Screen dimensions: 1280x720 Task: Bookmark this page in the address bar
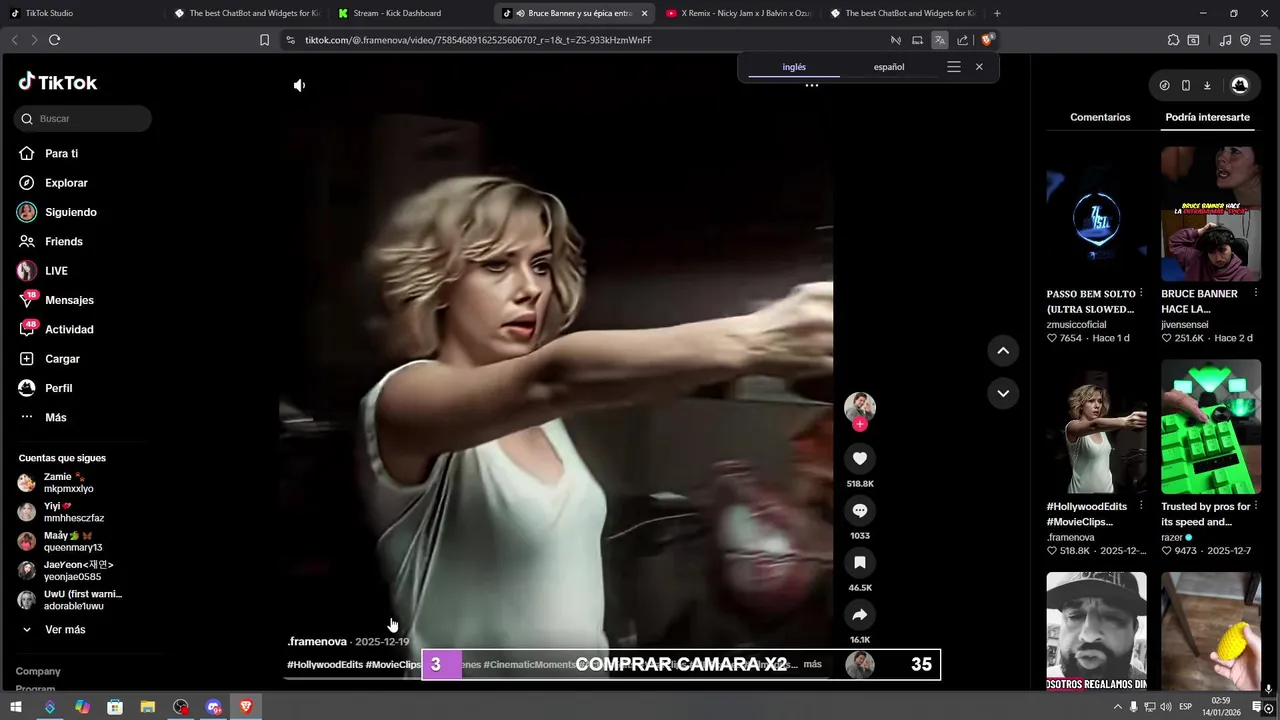[x=264, y=40]
